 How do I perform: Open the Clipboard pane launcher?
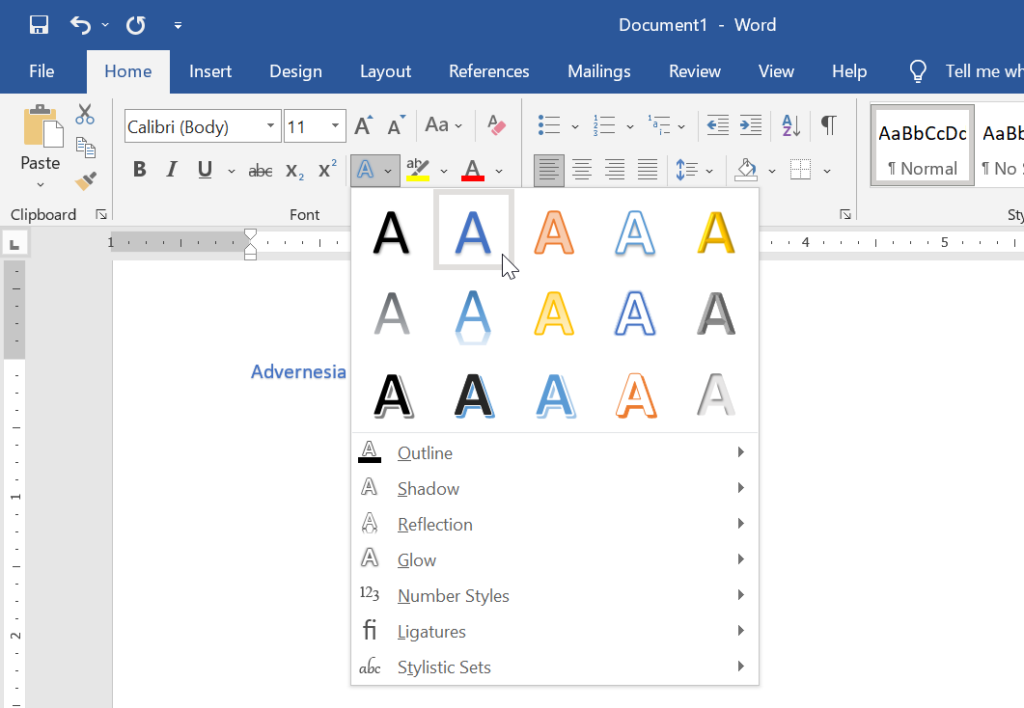101,213
